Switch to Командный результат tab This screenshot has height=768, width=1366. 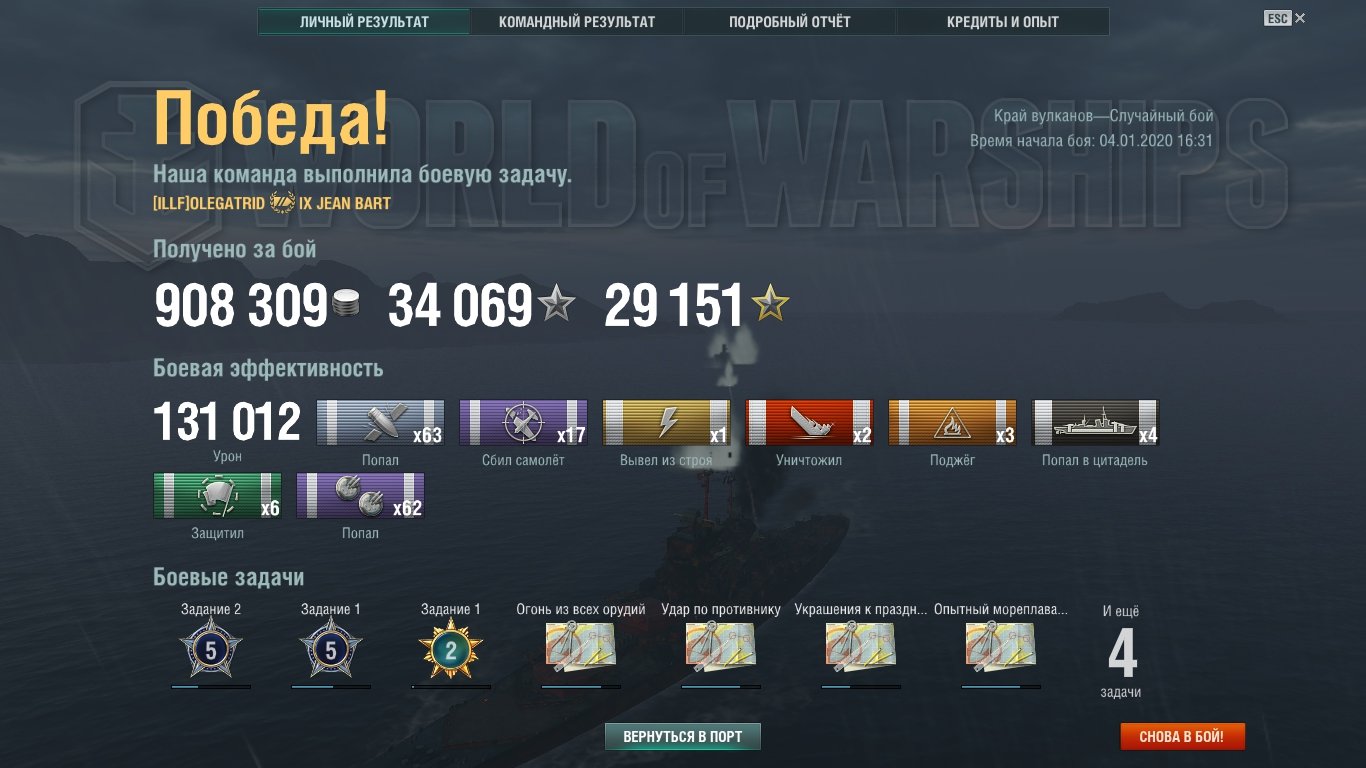pyautogui.click(x=577, y=21)
